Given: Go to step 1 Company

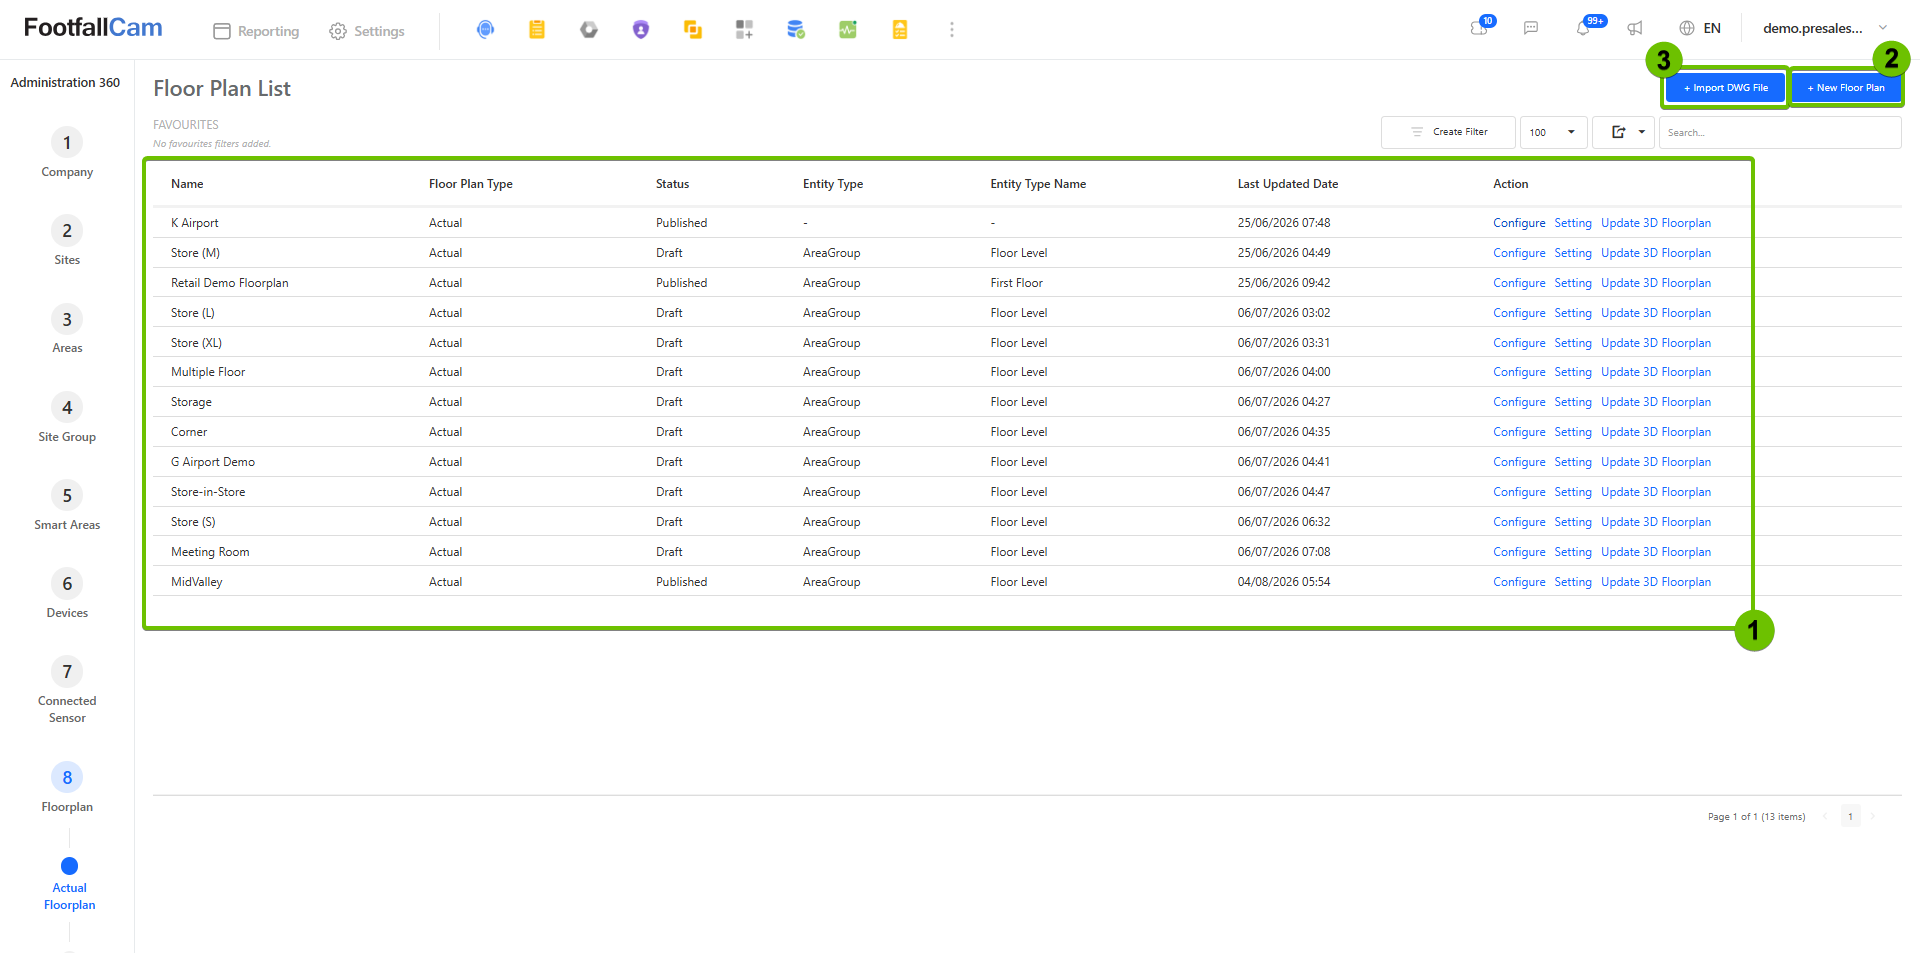Looking at the screenshot, I should 67,153.
